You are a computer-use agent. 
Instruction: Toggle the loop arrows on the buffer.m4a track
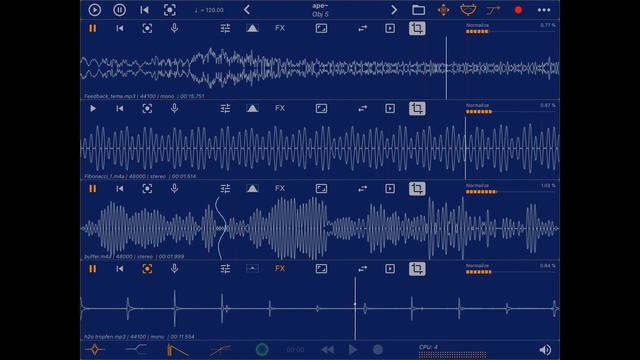362,189
